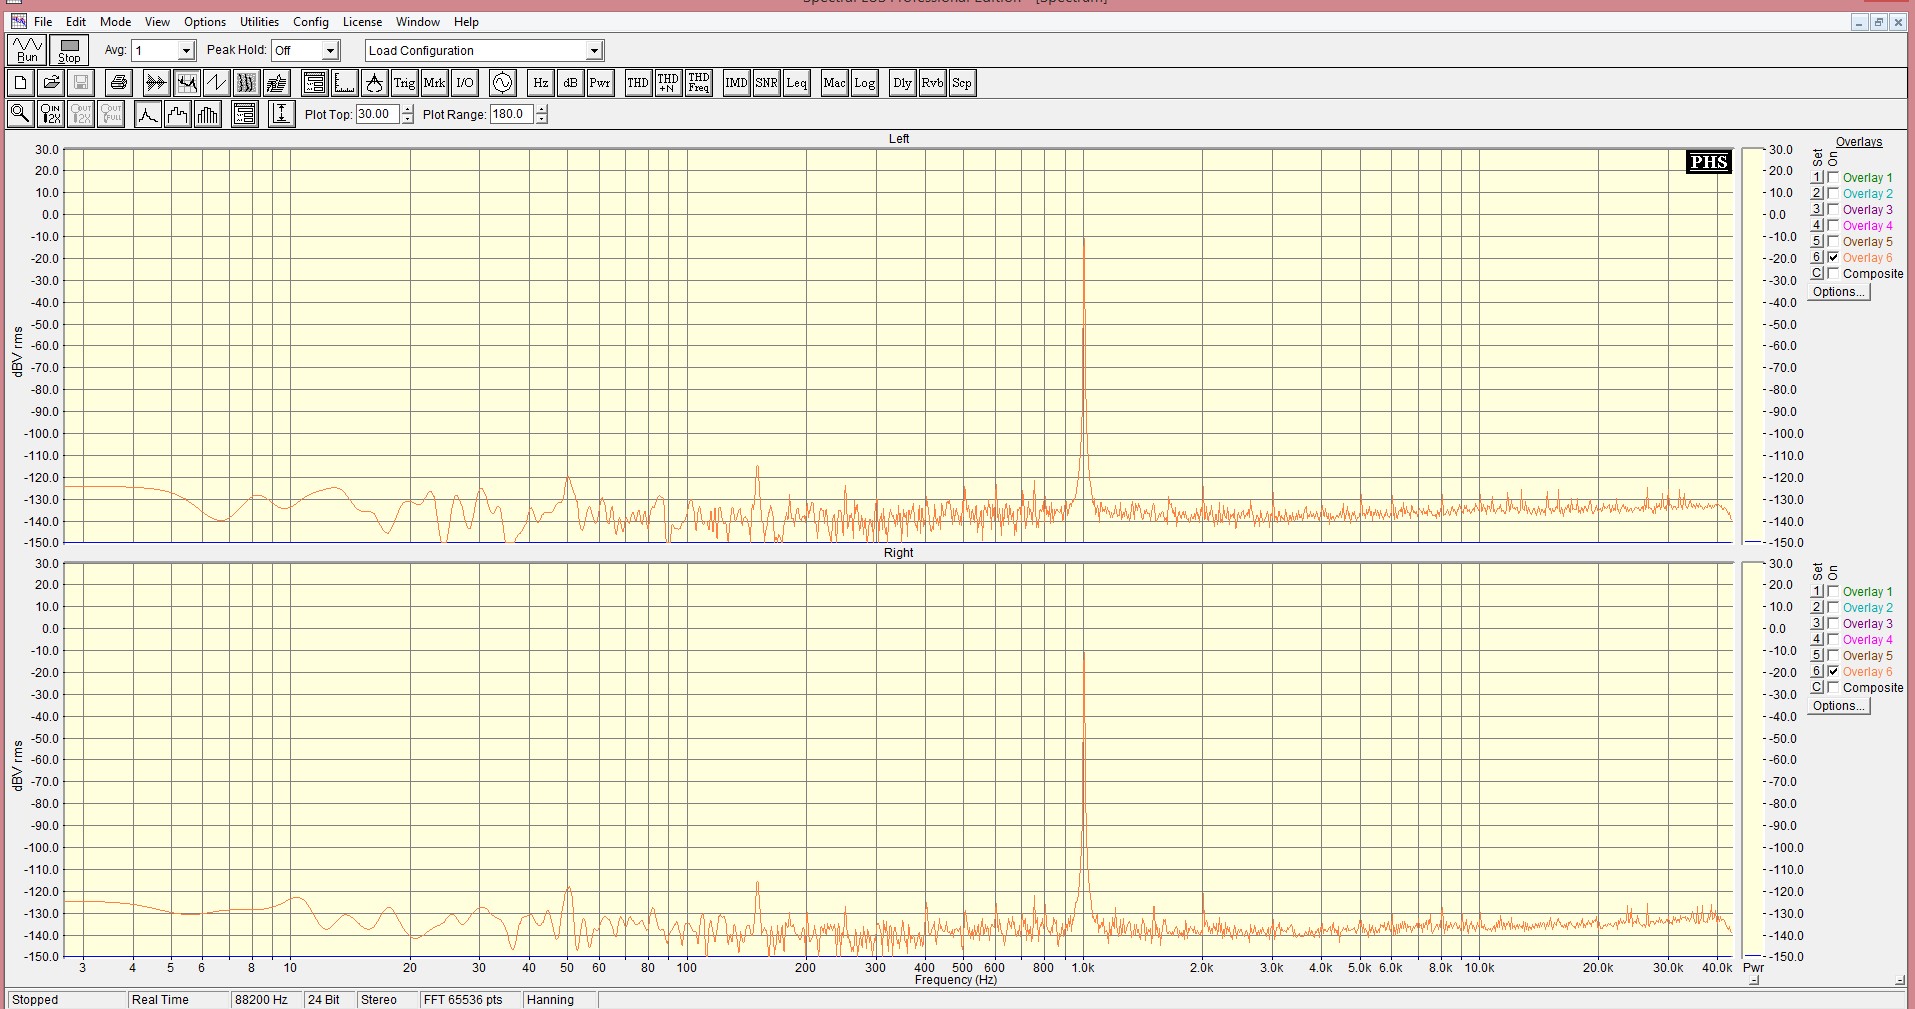Screen dimensions: 1915x1009
Task: Click the Print icon
Action: (x=119, y=83)
